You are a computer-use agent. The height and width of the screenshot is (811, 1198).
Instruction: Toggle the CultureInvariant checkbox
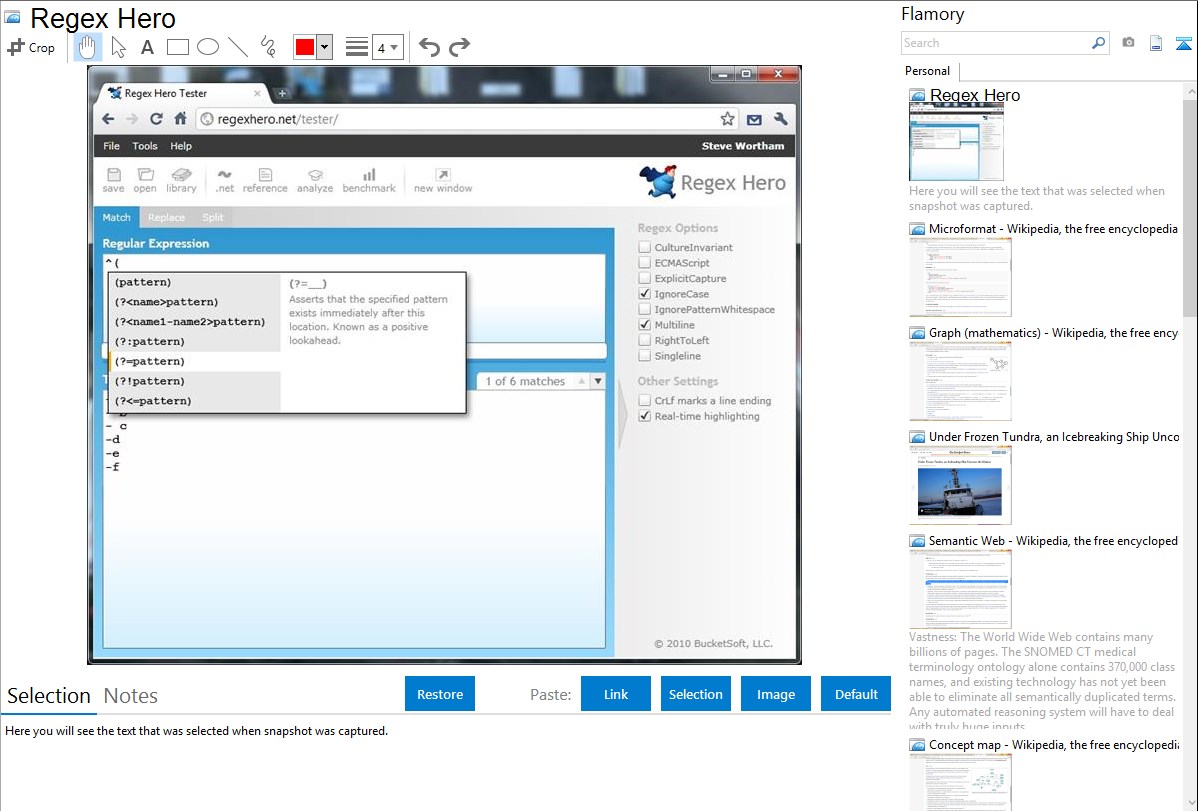(x=645, y=247)
